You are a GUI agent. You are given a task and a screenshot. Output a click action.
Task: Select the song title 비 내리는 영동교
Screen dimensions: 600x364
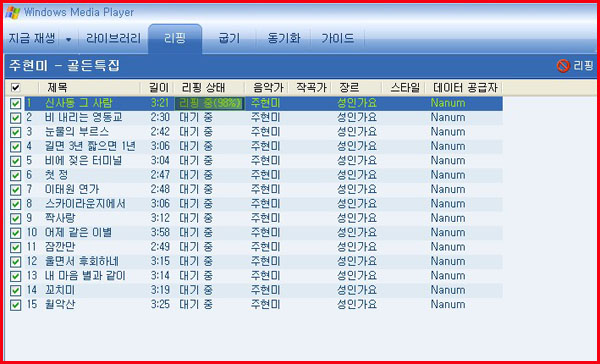[83, 118]
